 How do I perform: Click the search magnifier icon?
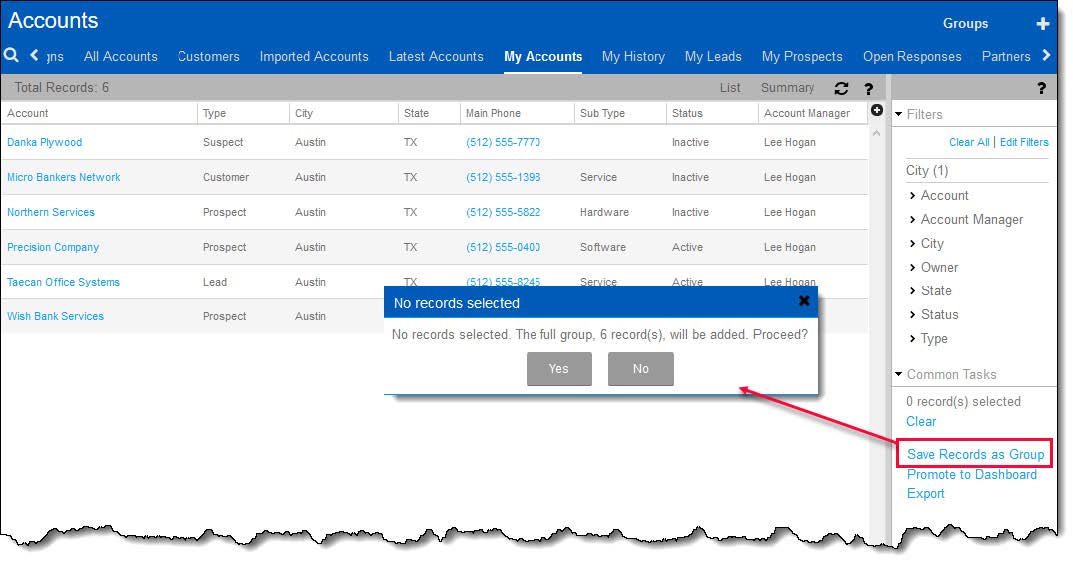coord(12,56)
